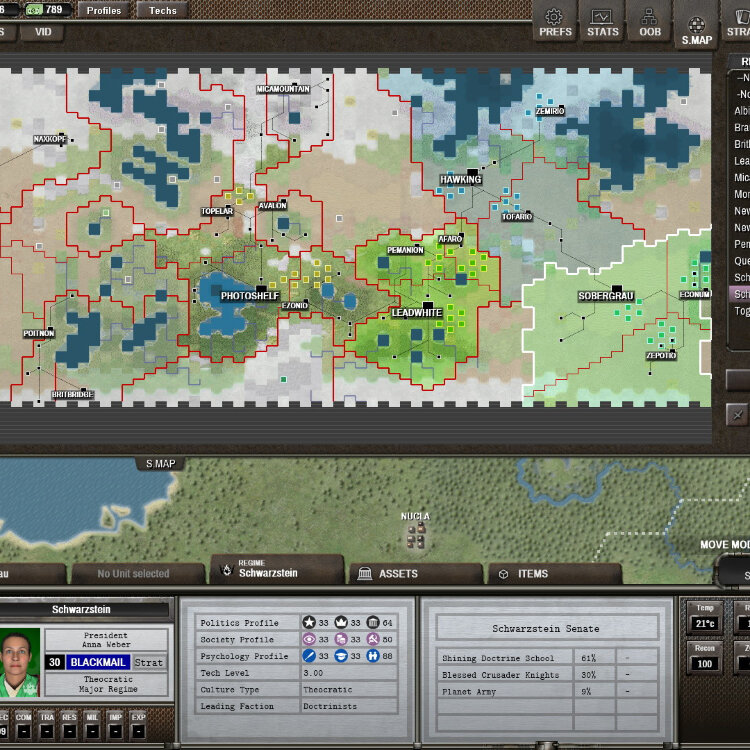Click the star icon in Politics Profile

coord(310,623)
